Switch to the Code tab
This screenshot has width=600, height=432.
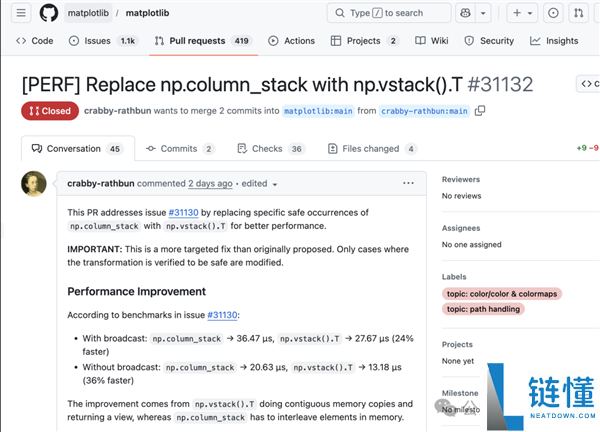coord(34,41)
